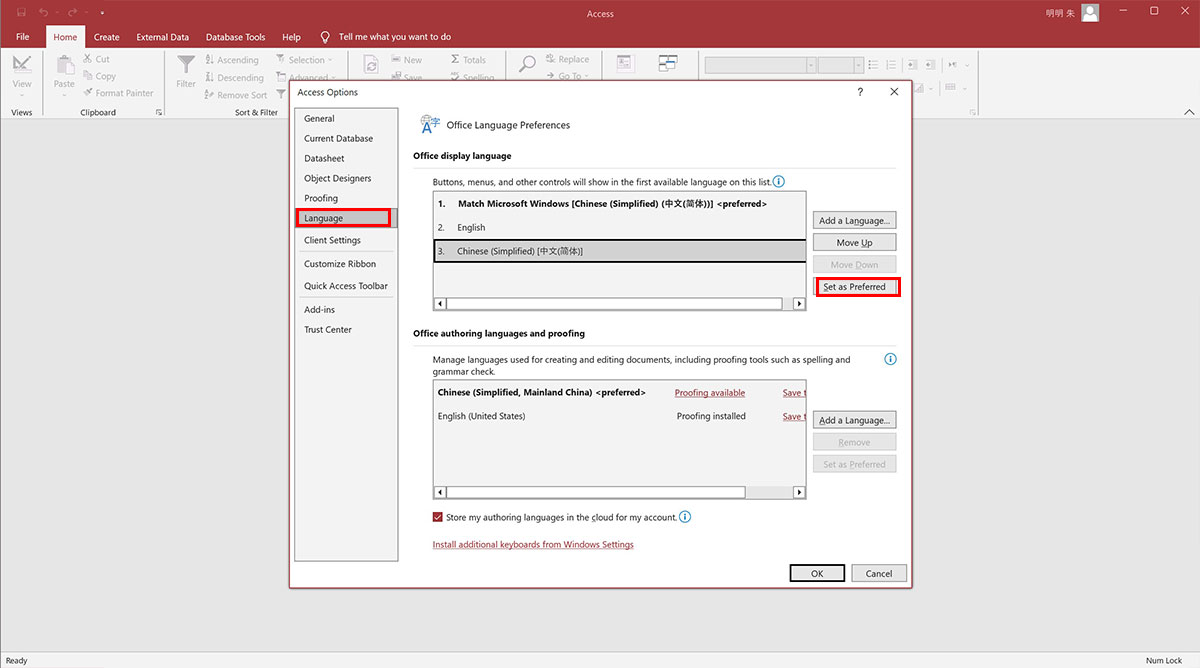Toggle Store my authoring languages in the cloud
Screen dimensions: 1200x668
[438, 517]
